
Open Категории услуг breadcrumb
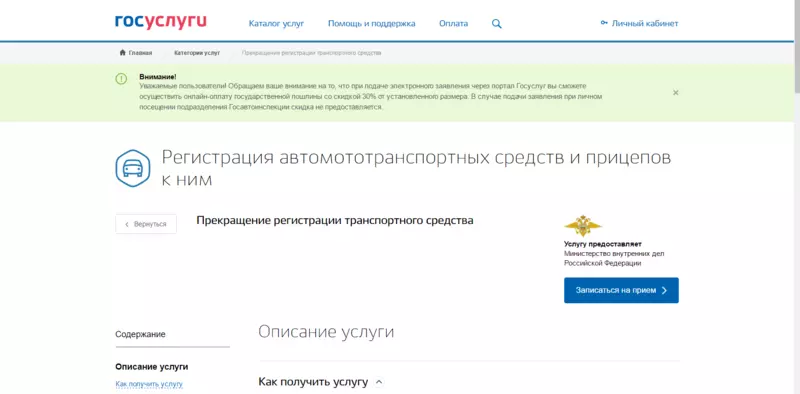(197, 53)
